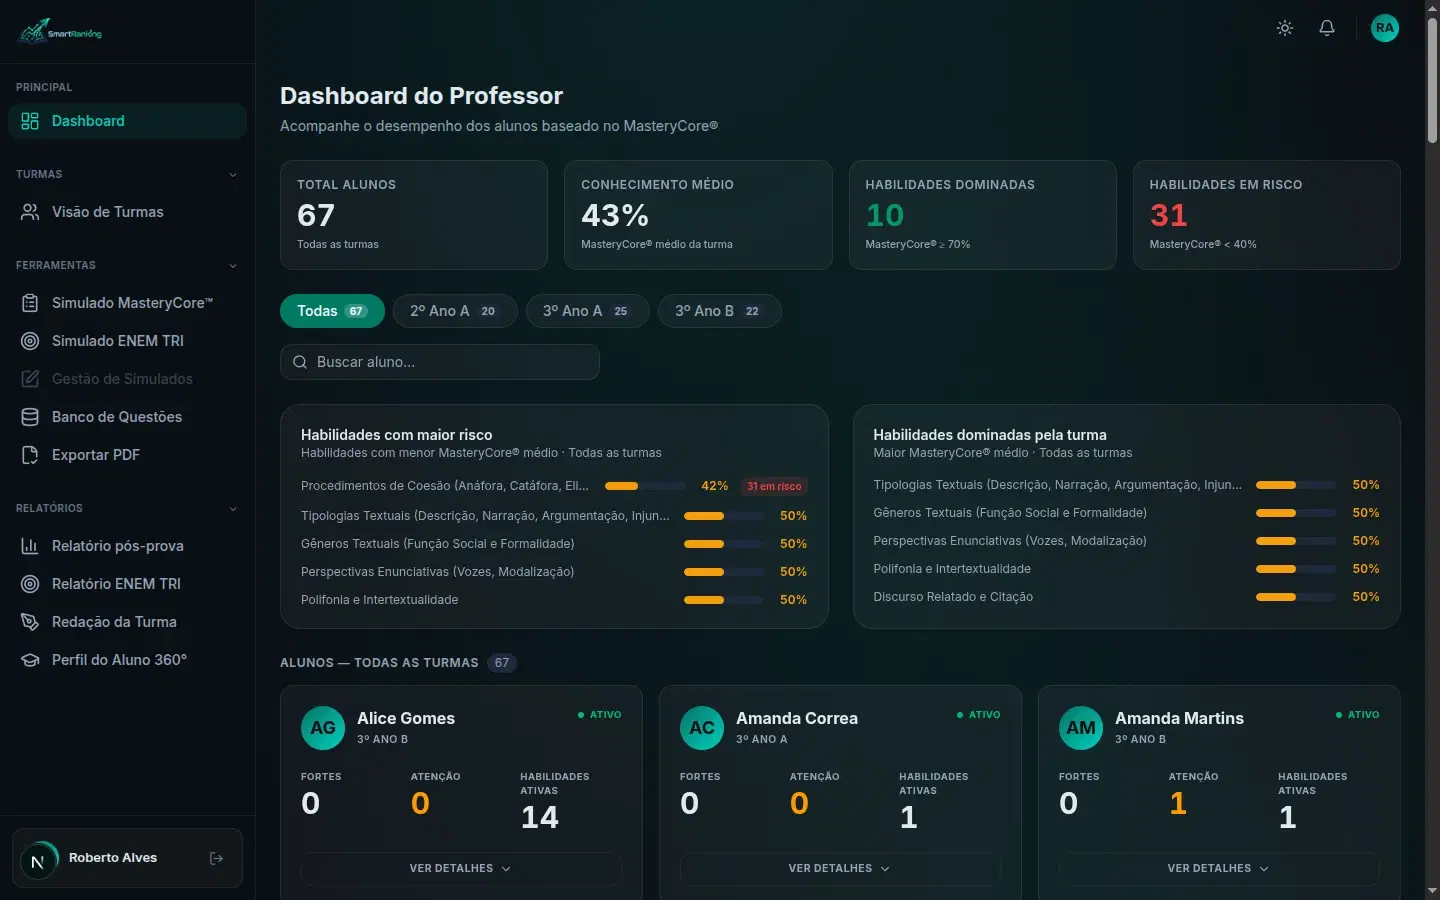Click the Redação da Turma pen icon

30,622
